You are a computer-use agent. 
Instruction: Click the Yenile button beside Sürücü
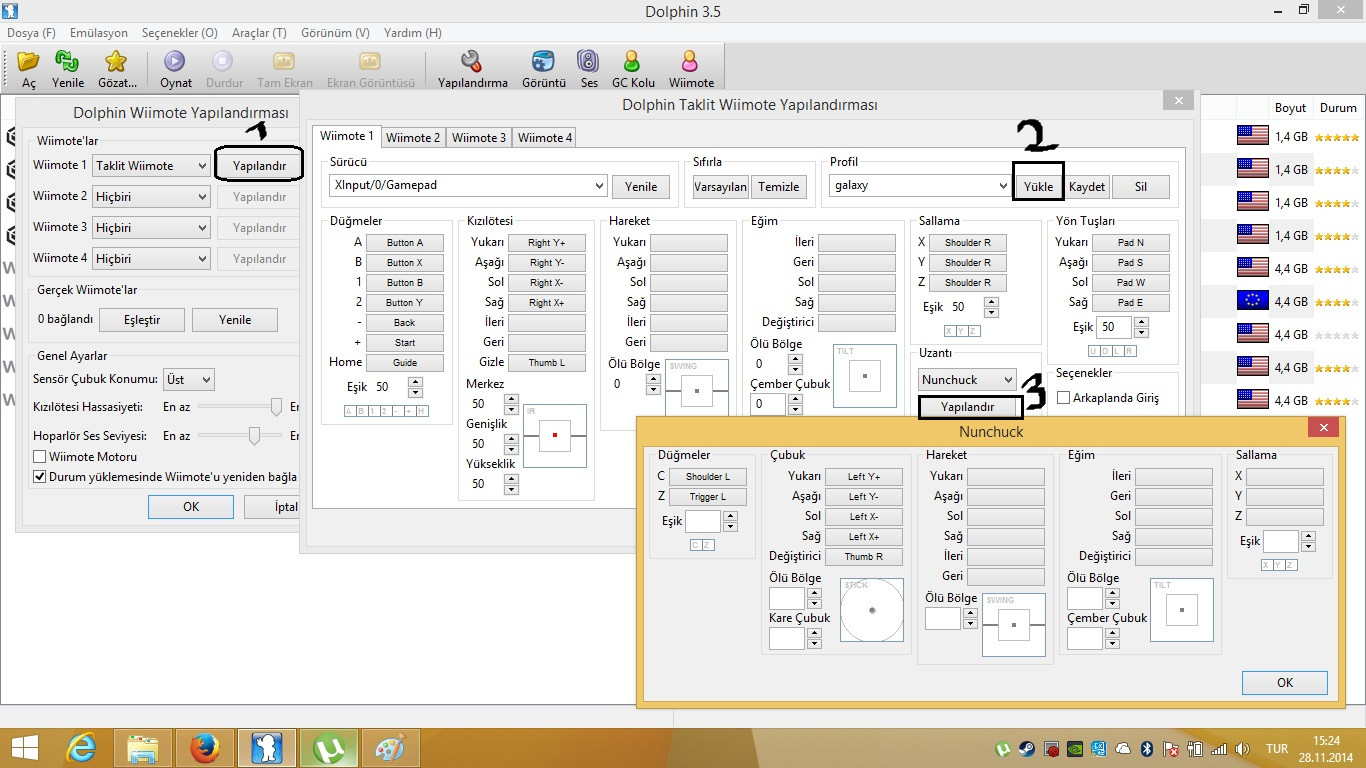click(641, 187)
